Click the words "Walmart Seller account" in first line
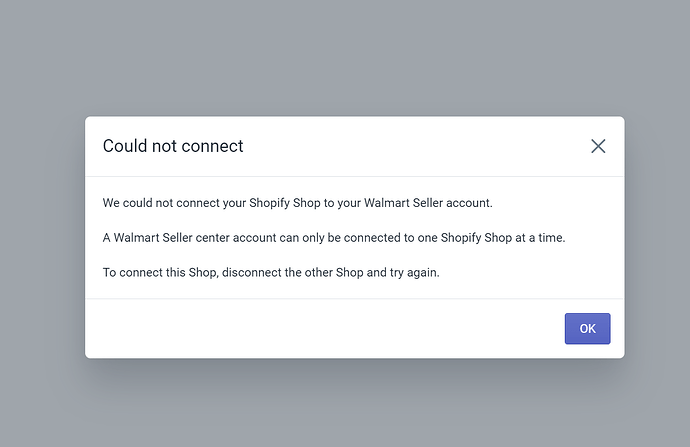Image resolution: width=690 pixels, height=447 pixels. click(427, 203)
